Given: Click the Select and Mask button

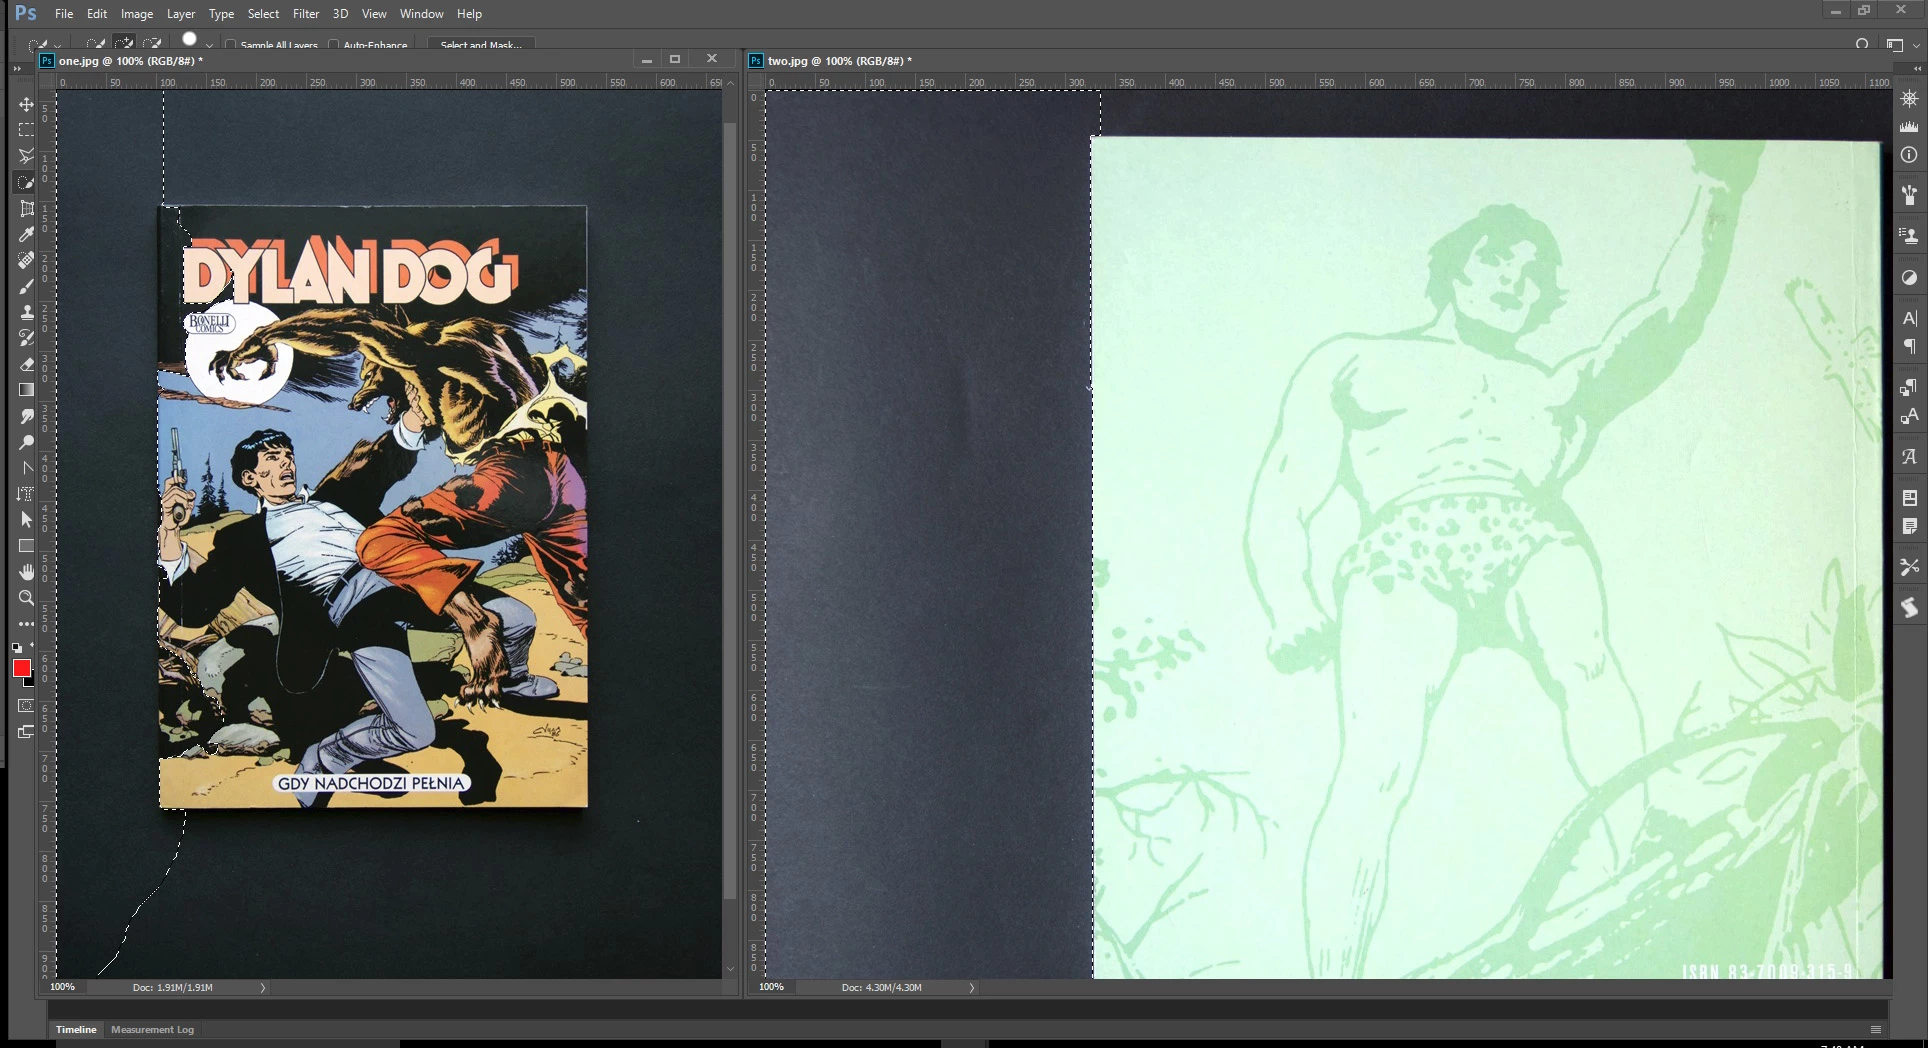Looking at the screenshot, I should pyautogui.click(x=481, y=45).
